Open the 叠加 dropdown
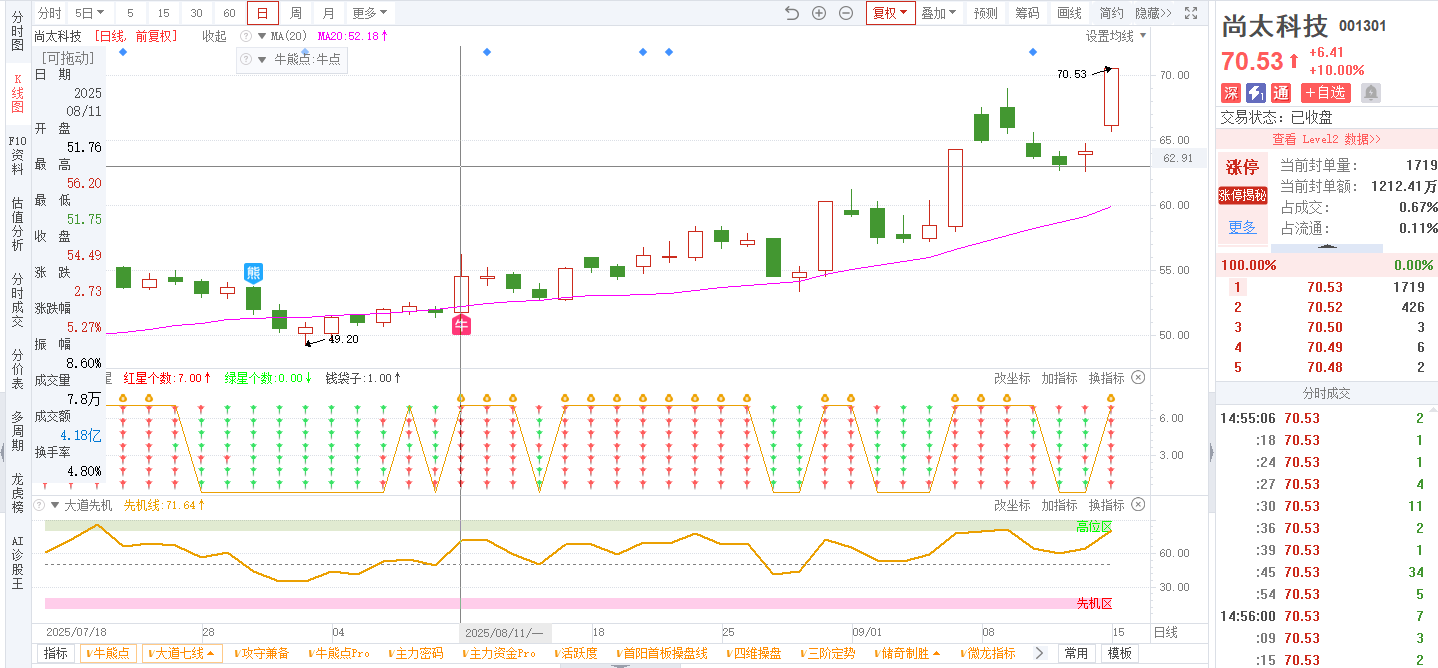Image resolution: width=1438 pixels, height=668 pixels. click(x=938, y=13)
